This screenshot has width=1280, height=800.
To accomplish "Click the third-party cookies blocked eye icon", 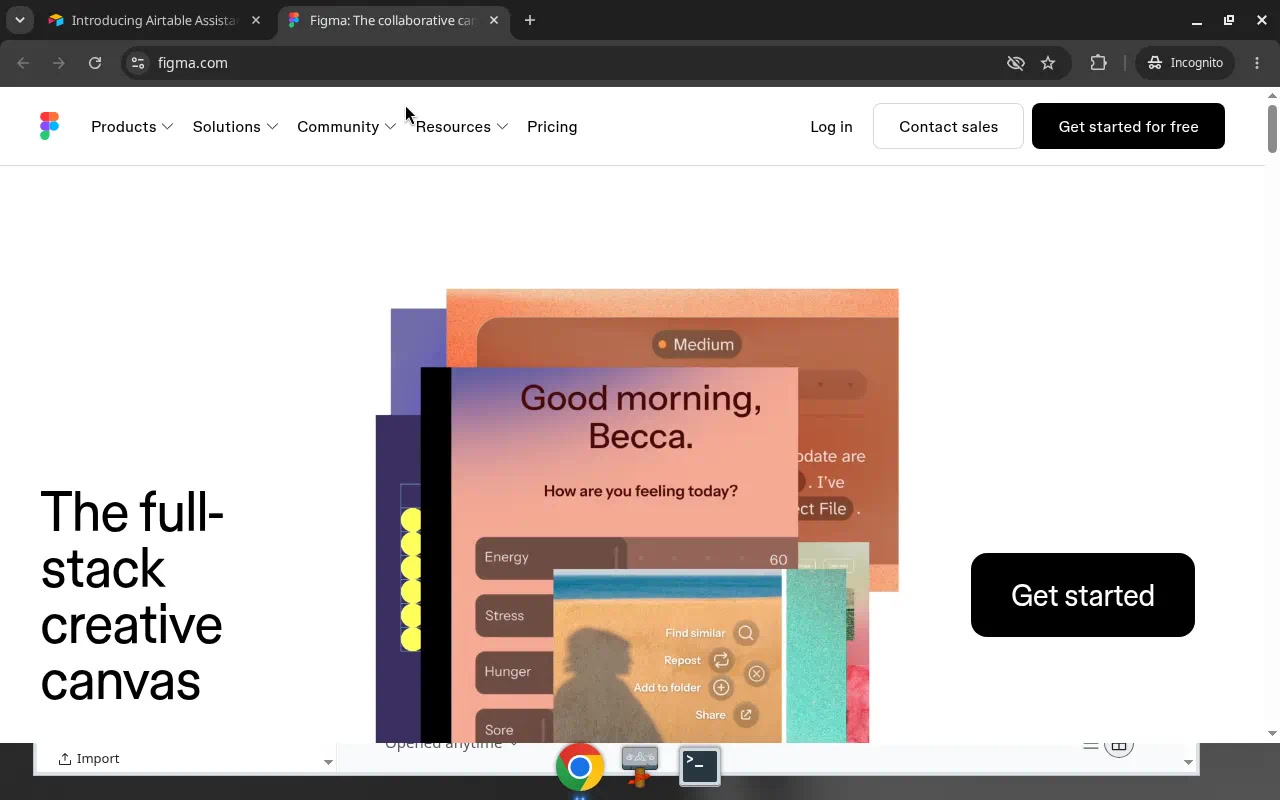I will point(1016,63).
